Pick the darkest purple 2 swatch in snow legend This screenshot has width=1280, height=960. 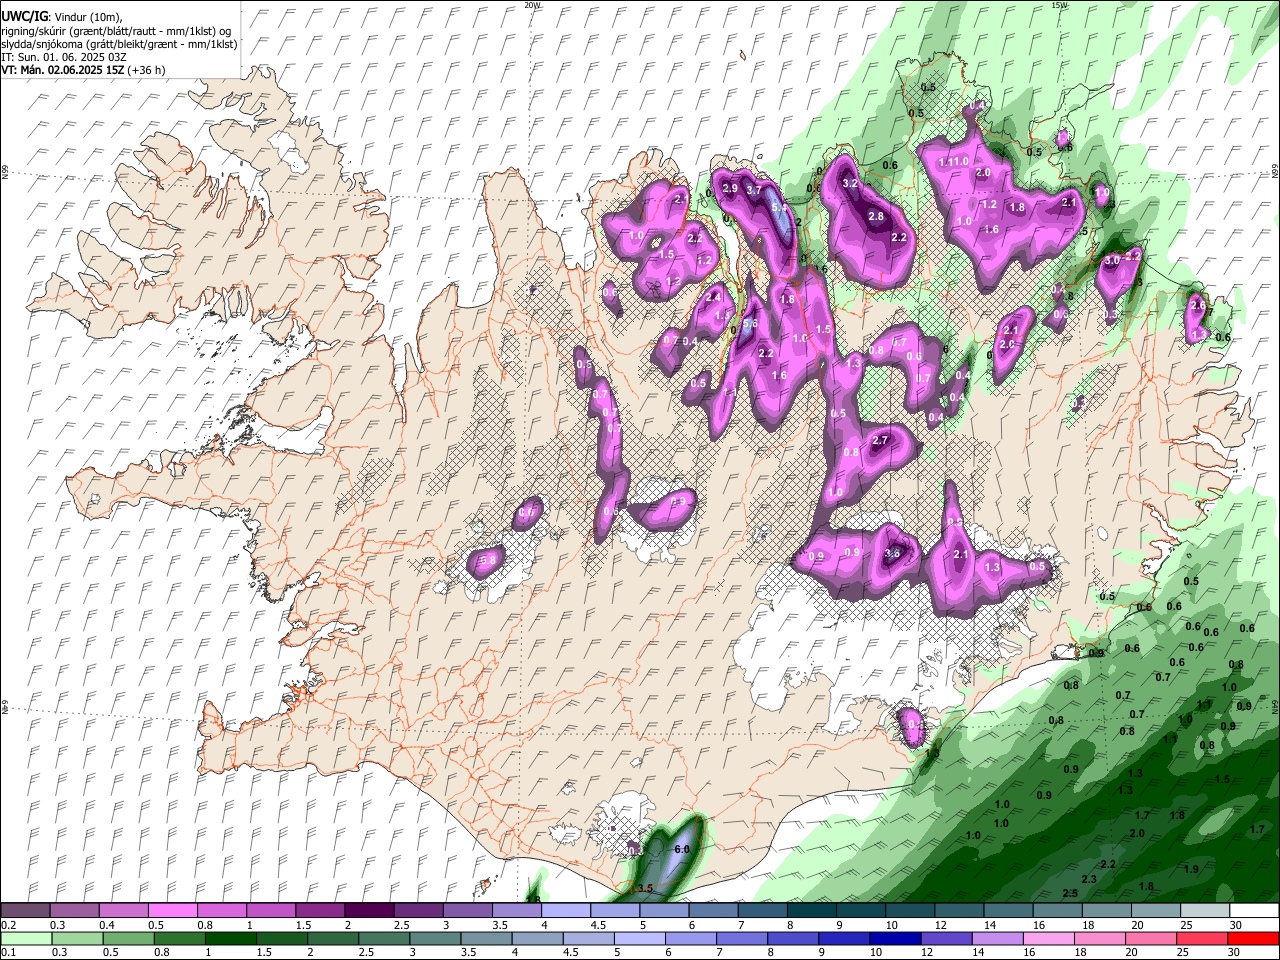click(x=369, y=910)
